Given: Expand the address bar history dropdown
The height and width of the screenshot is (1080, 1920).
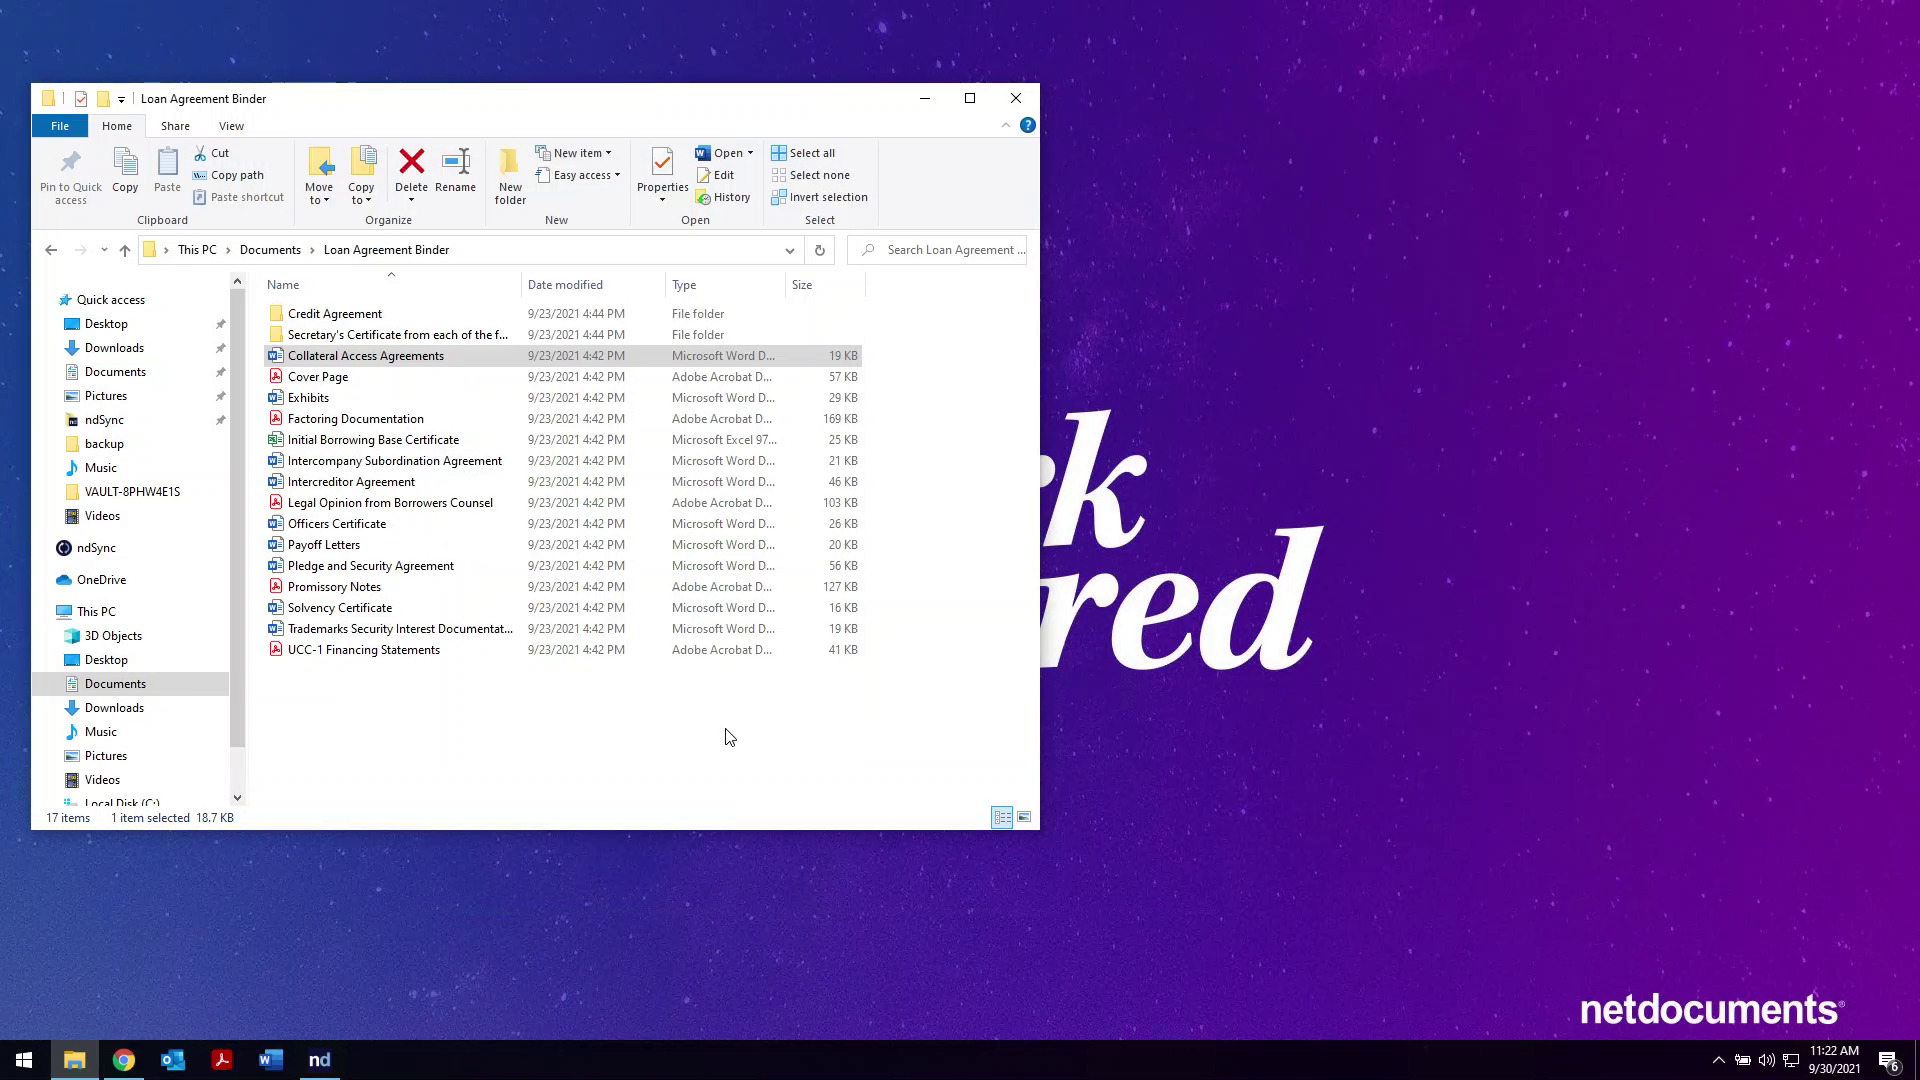Looking at the screenshot, I should click(789, 250).
